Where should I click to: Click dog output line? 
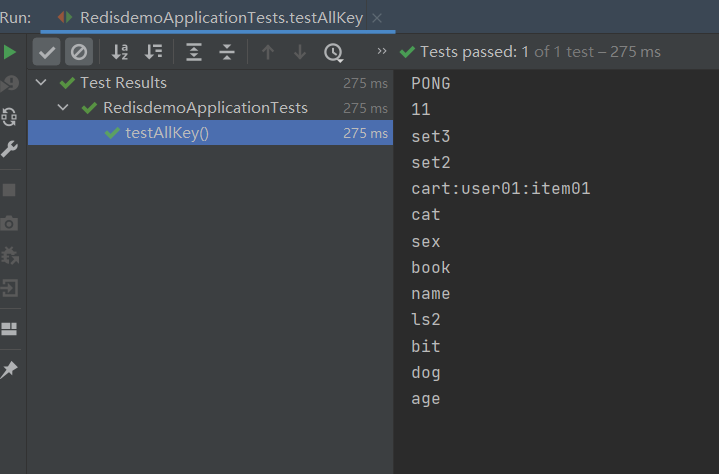click(x=426, y=372)
